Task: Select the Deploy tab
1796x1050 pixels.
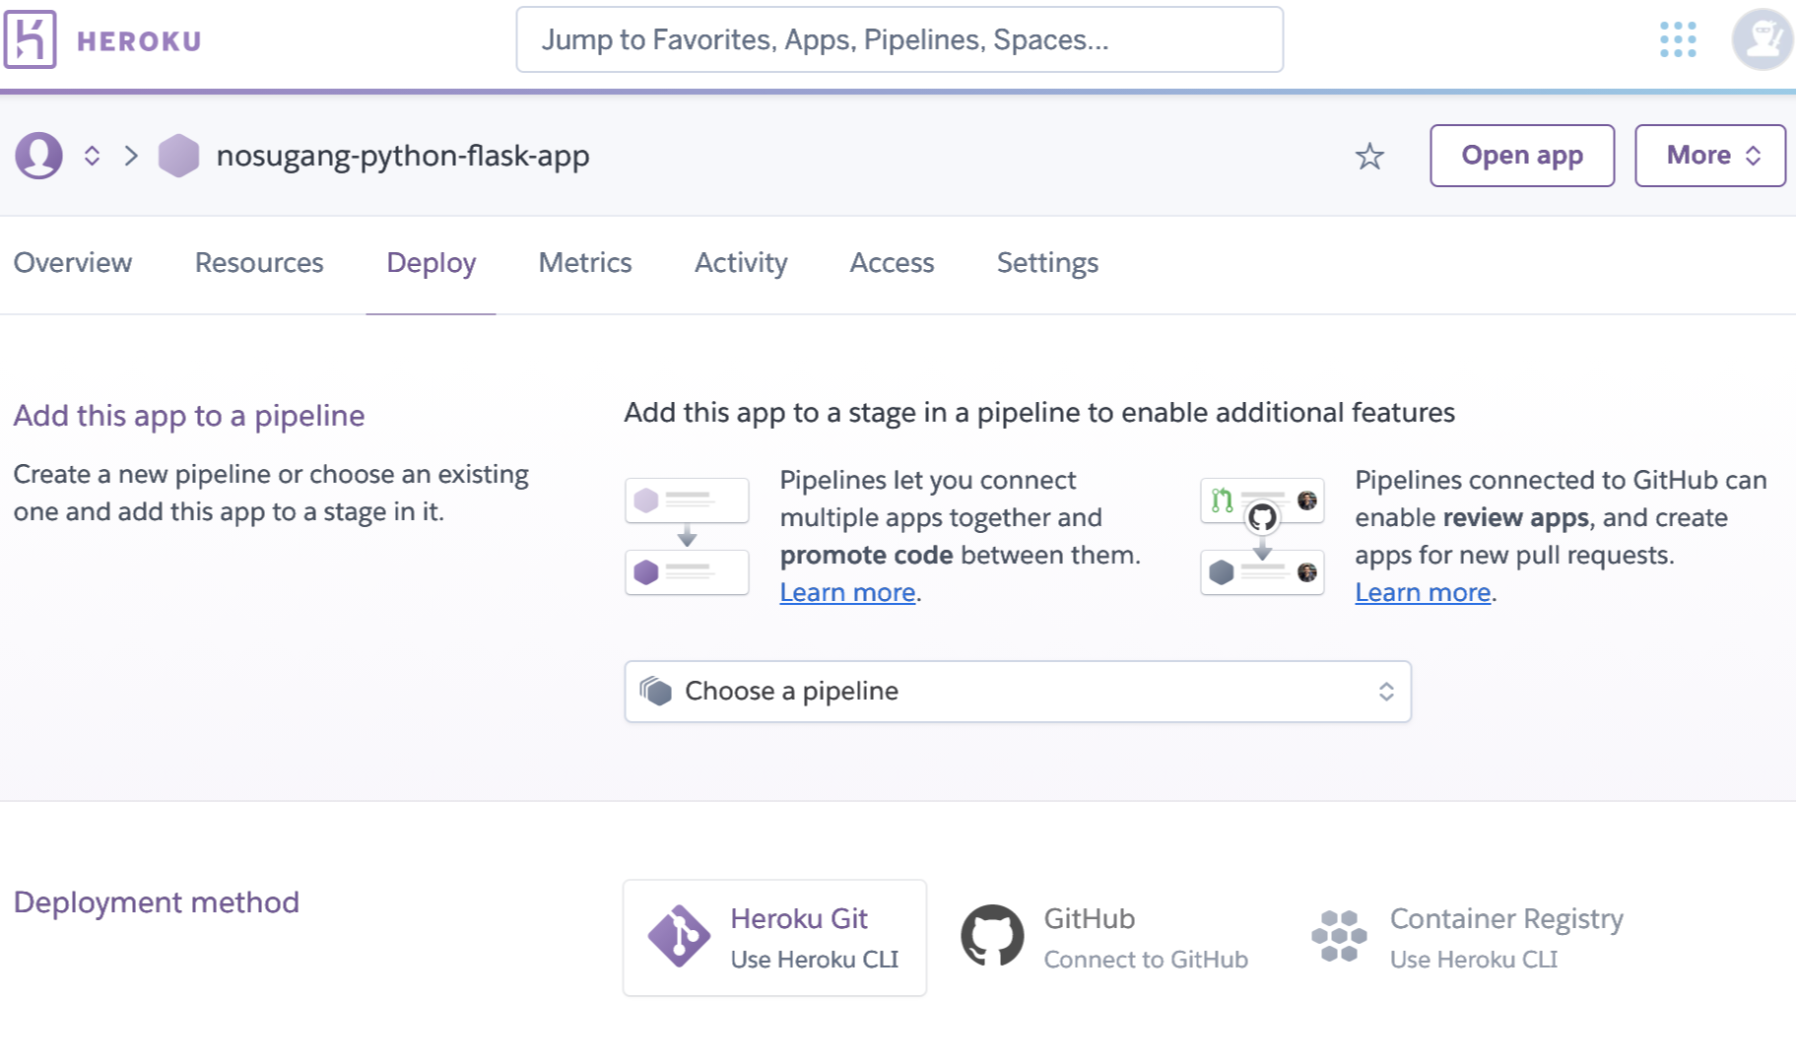Action: [431, 263]
